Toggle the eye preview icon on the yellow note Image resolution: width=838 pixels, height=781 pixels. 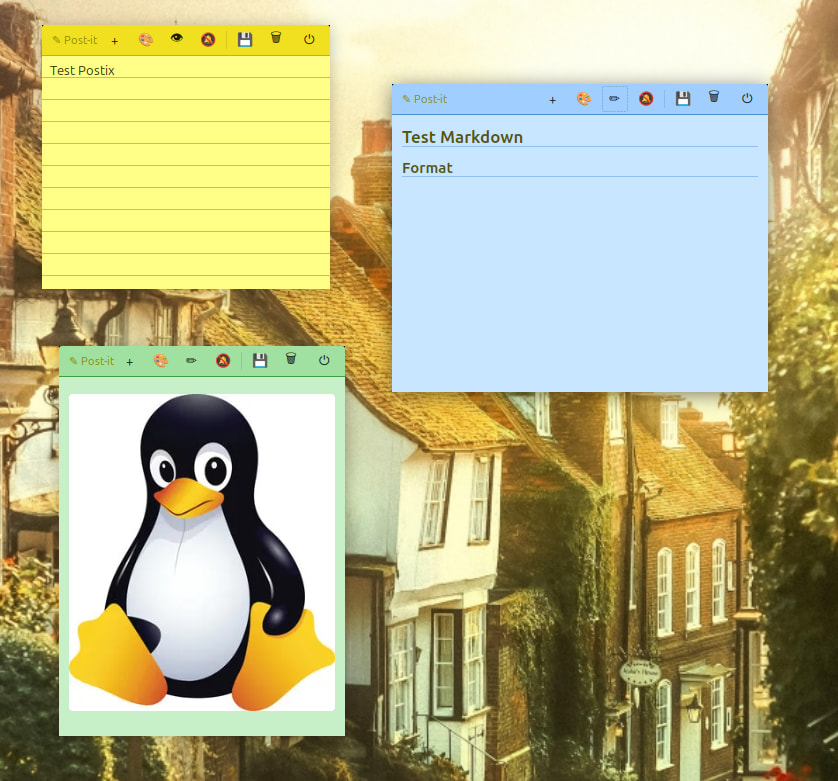(x=177, y=39)
